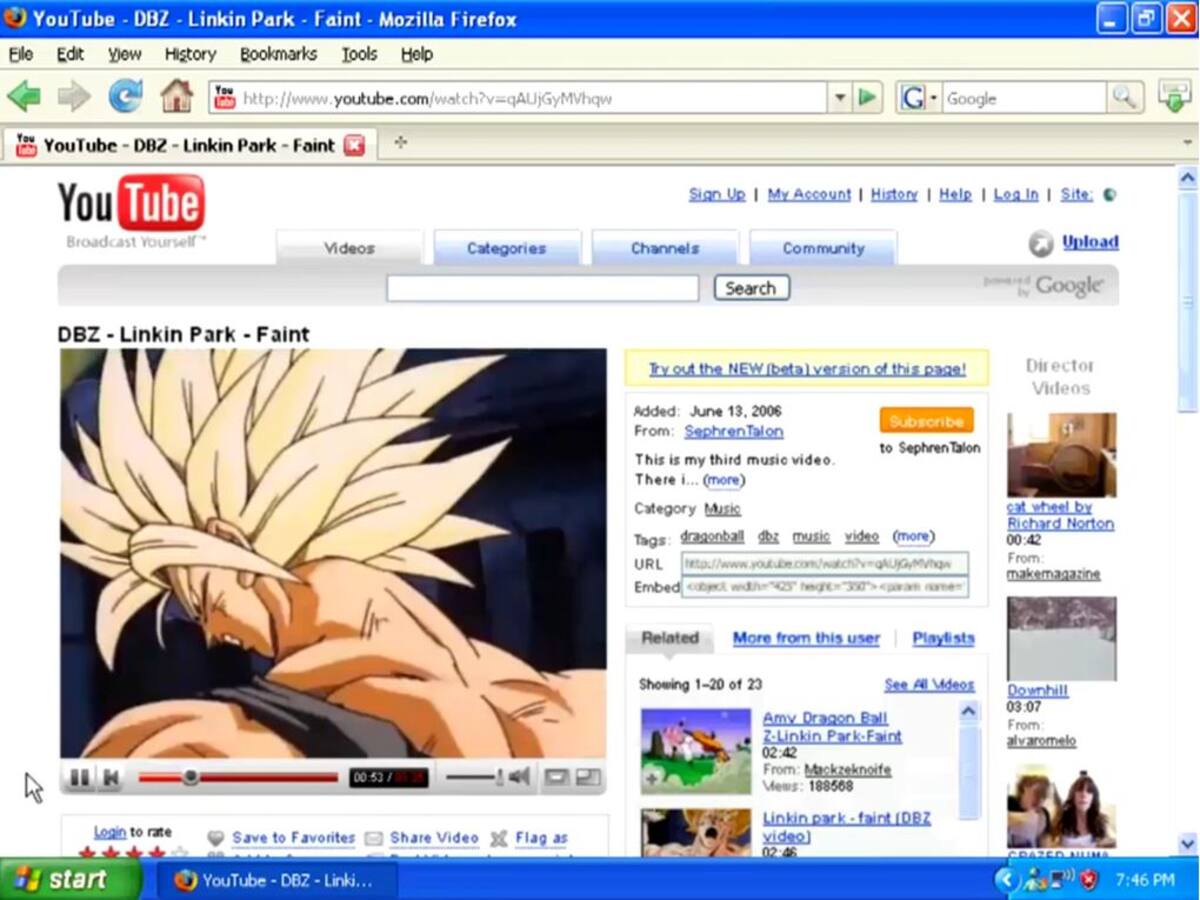This screenshot has width=1200, height=900.
Task: Open the Firefox Home page icon
Action: click(177, 97)
